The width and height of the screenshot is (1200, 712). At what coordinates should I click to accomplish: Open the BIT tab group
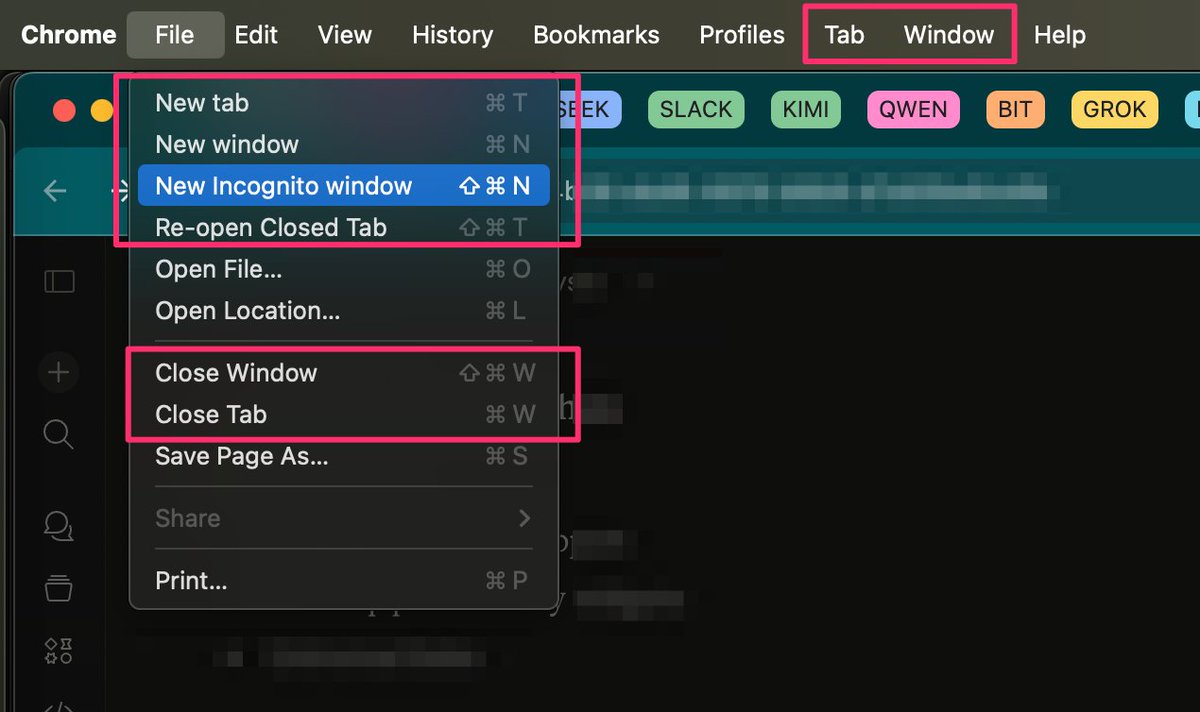point(1015,109)
